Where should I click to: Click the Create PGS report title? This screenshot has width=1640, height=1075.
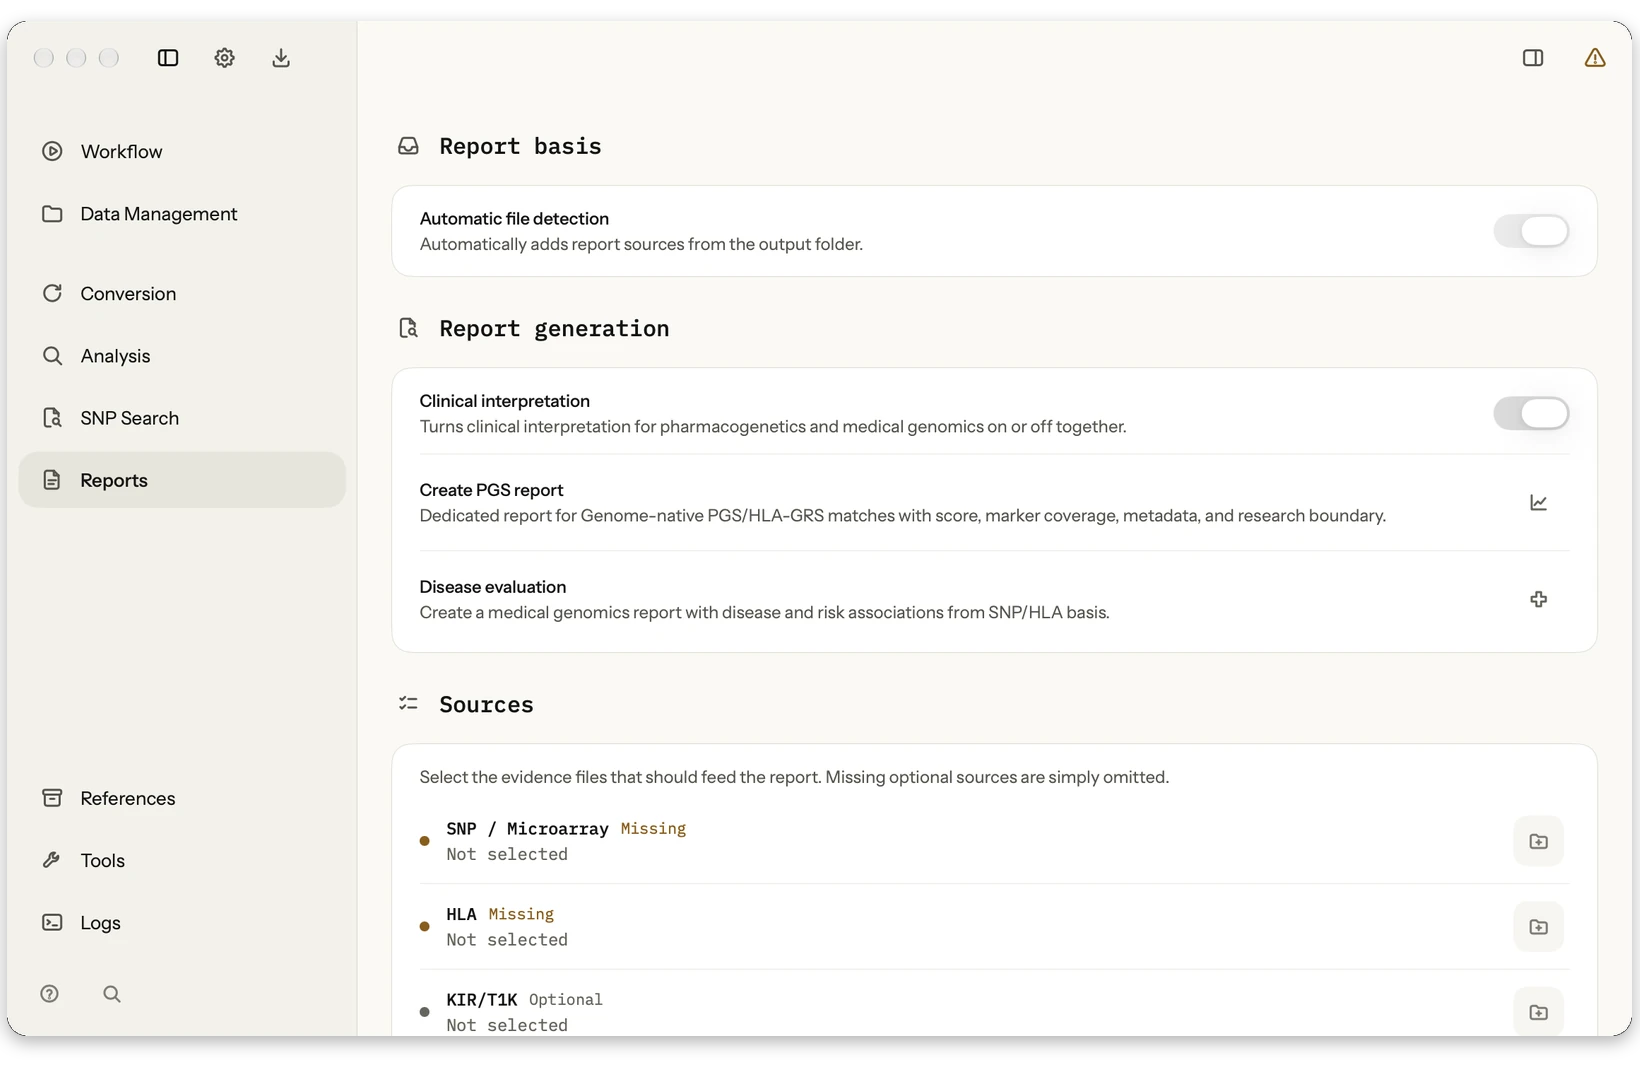coord(491,490)
